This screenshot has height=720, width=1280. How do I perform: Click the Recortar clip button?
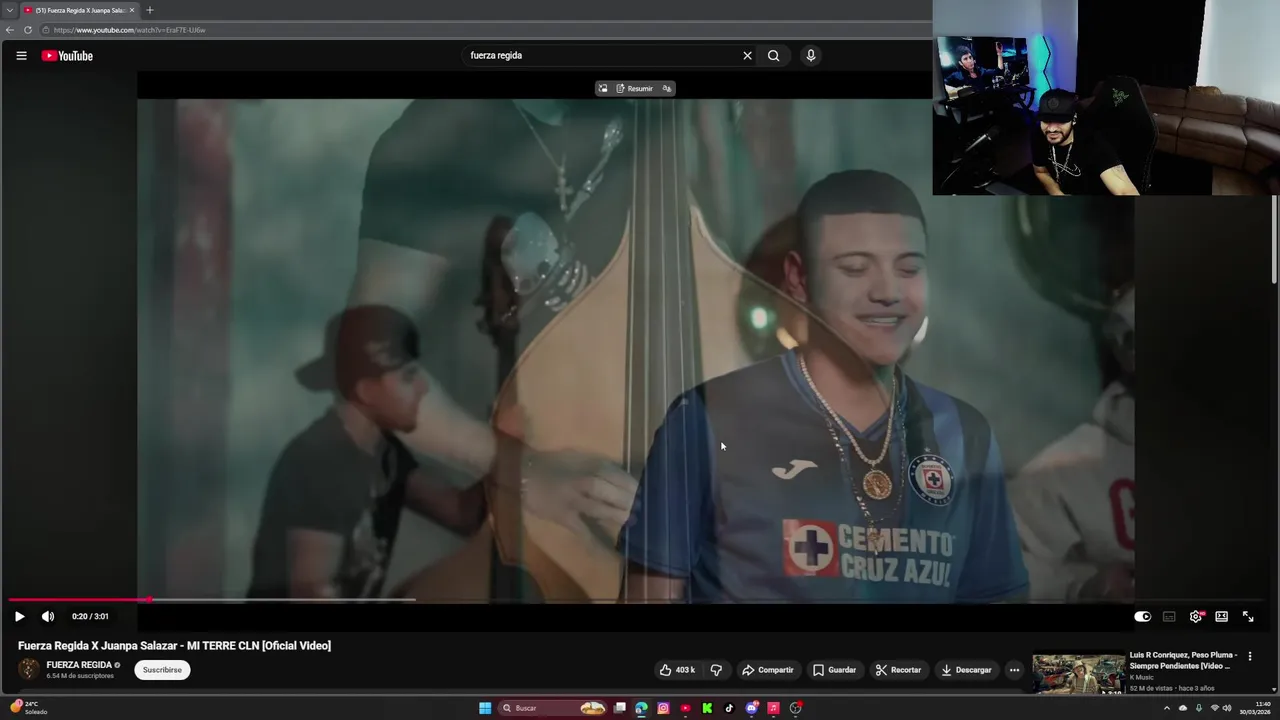[x=898, y=670]
